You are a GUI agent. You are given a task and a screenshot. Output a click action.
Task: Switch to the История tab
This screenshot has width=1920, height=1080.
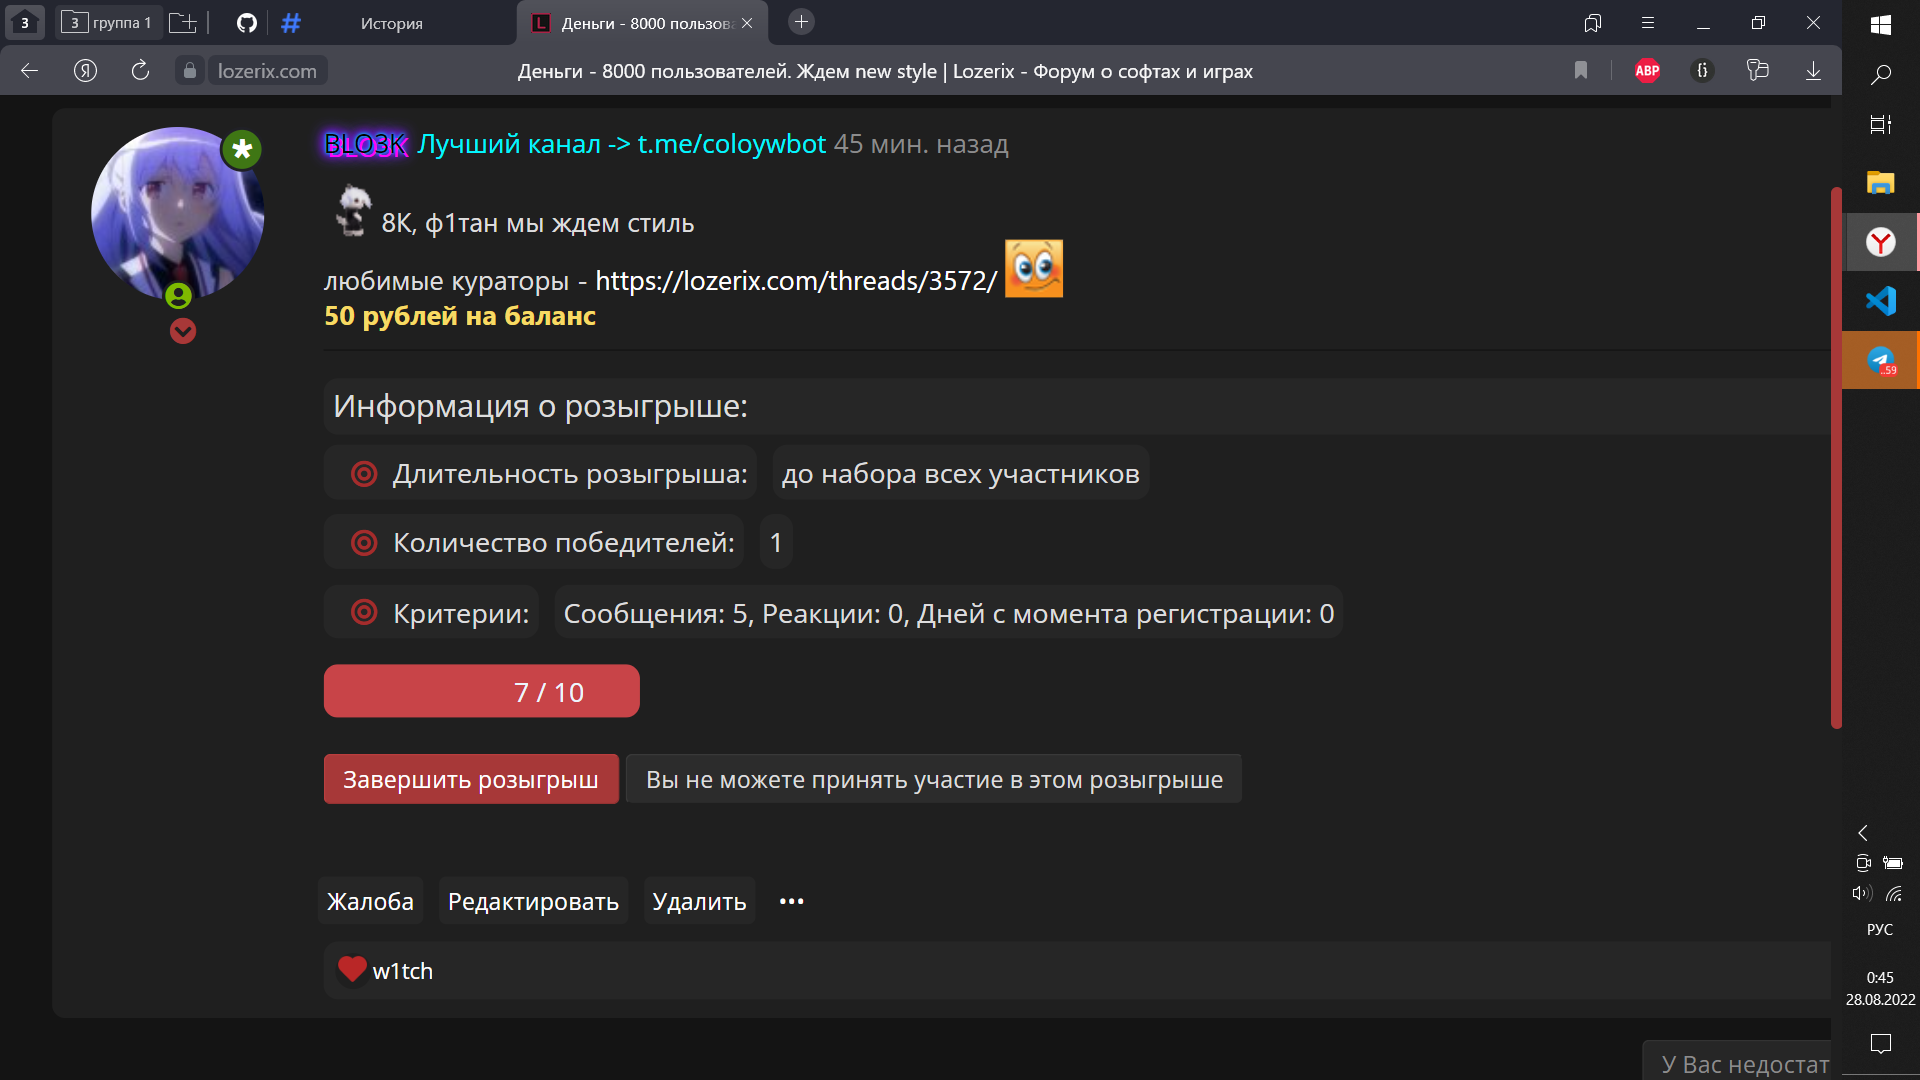point(392,23)
